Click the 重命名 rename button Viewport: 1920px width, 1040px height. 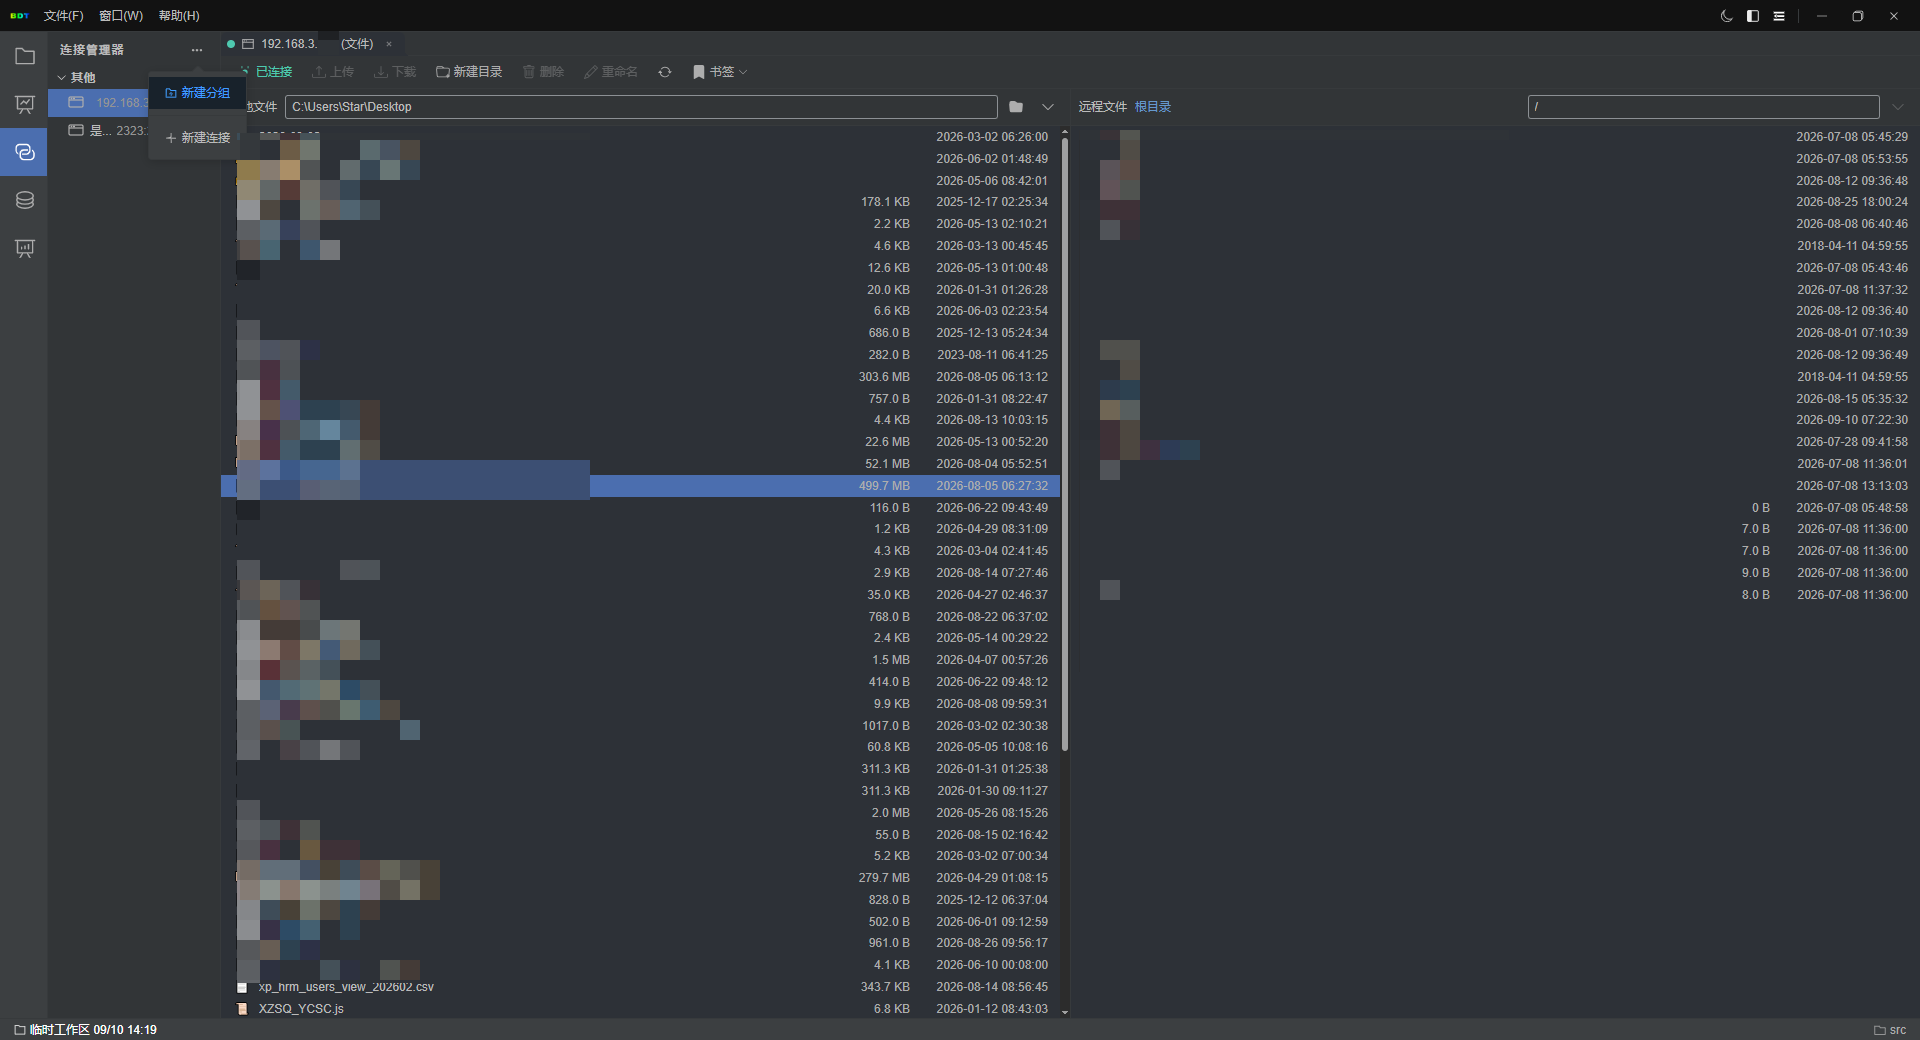click(611, 72)
